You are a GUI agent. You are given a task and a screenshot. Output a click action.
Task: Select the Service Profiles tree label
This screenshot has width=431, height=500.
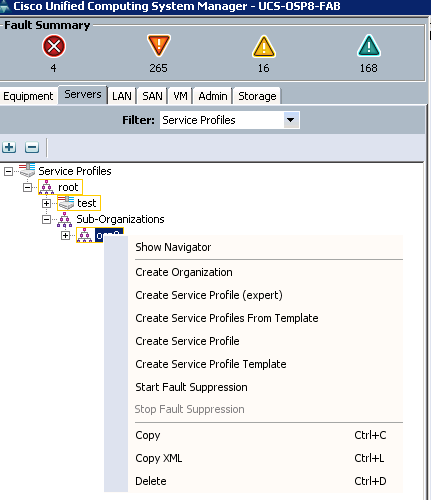click(75, 171)
